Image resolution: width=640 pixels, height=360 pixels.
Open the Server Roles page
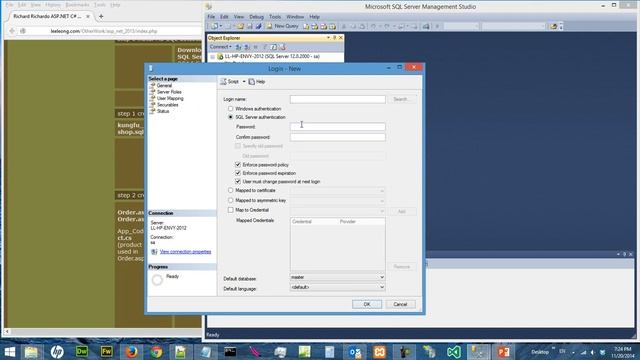(x=169, y=92)
